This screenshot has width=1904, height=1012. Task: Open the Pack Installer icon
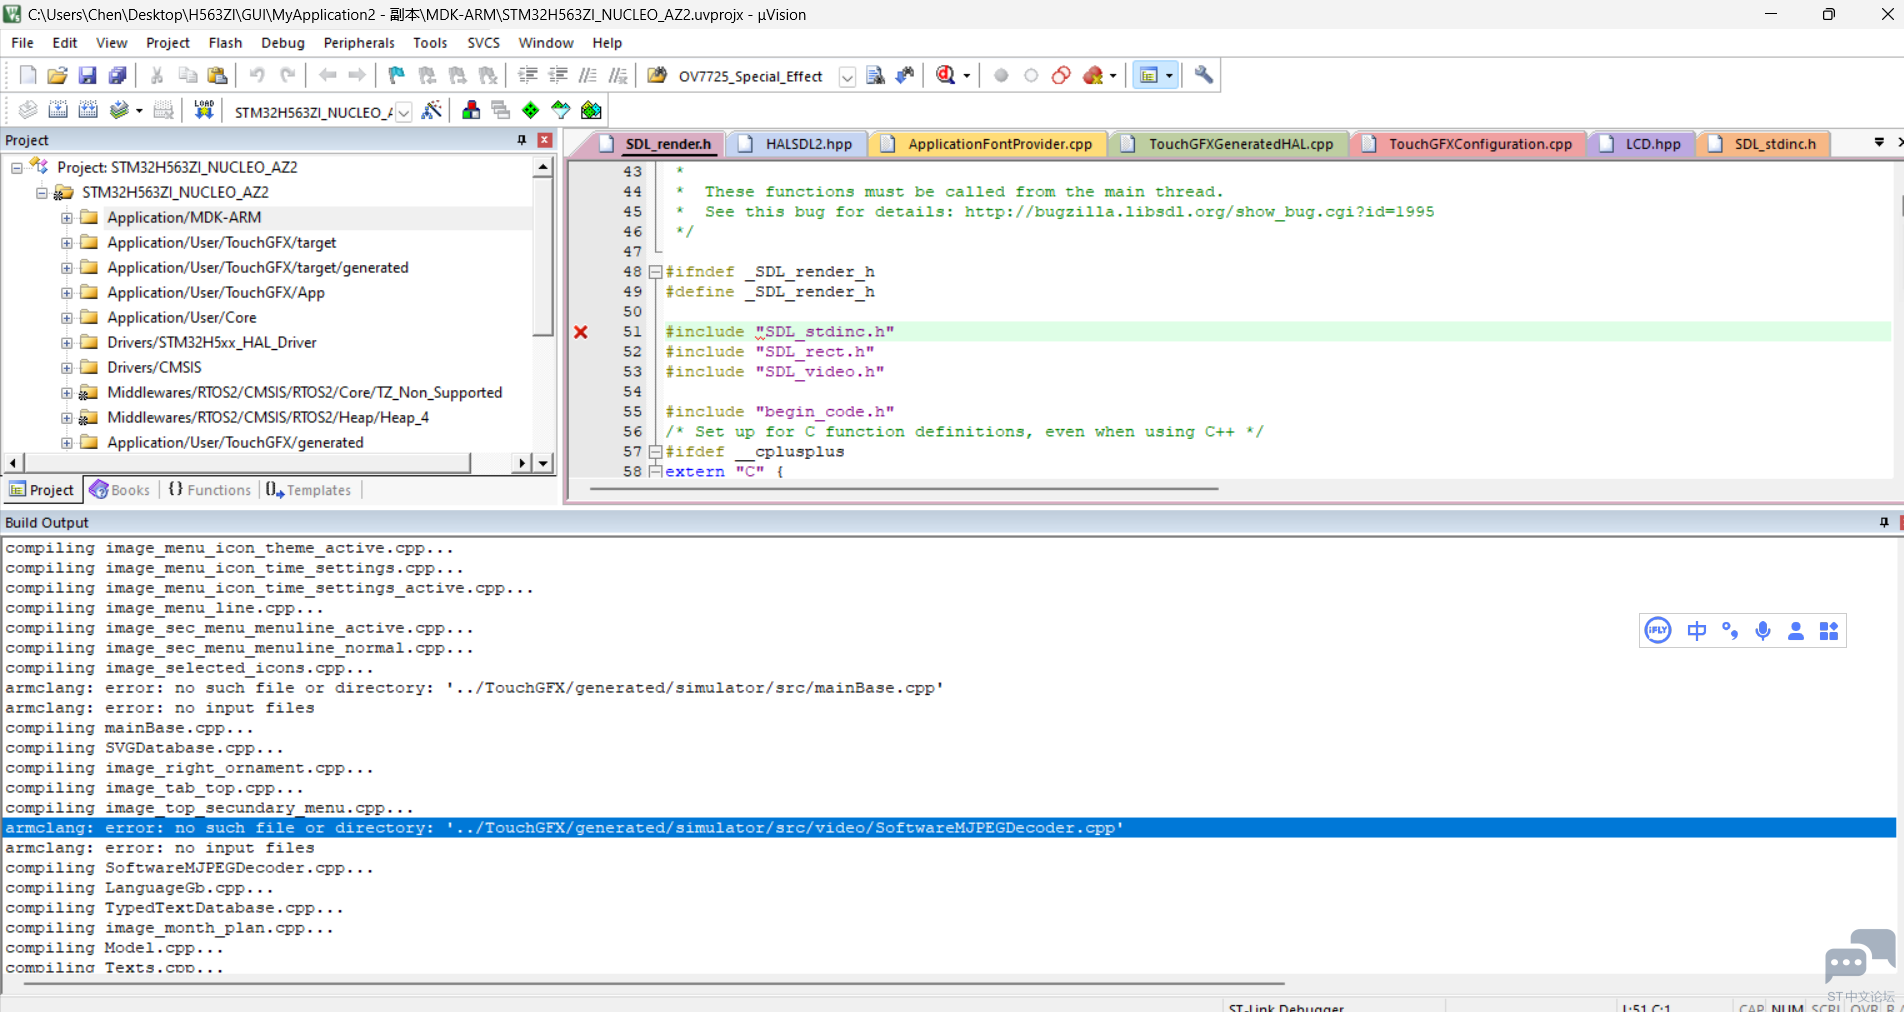point(592,110)
